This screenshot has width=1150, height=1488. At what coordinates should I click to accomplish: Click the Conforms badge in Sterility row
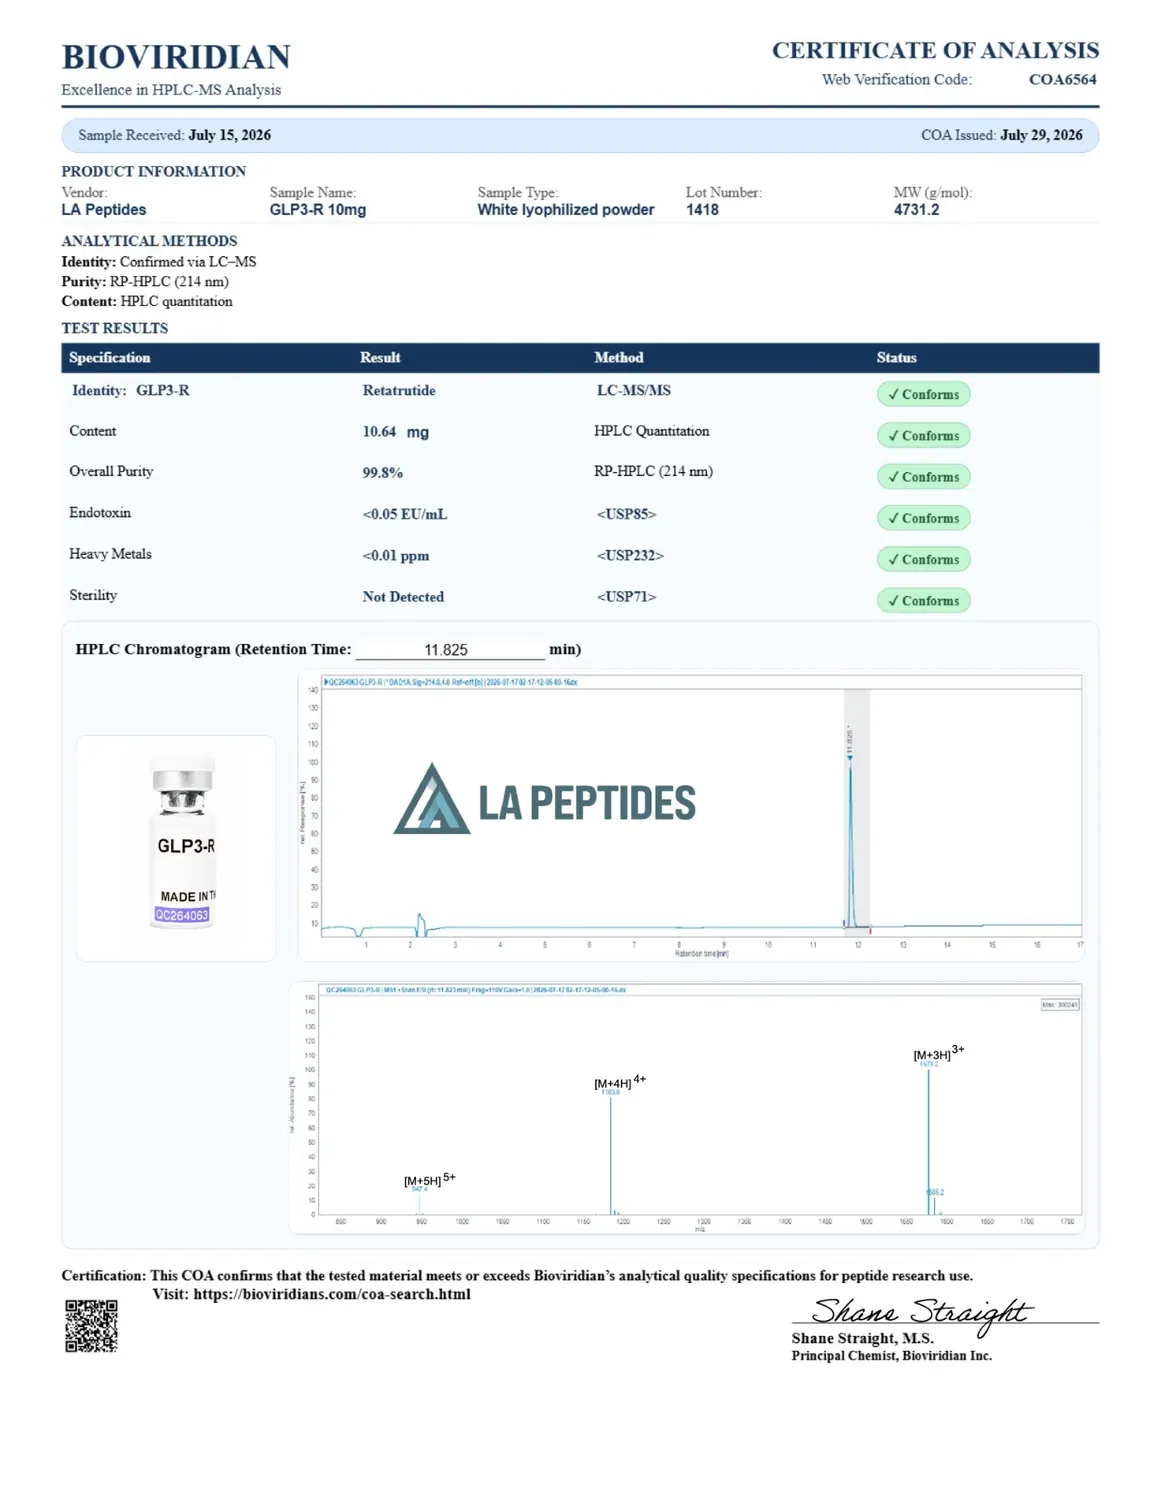pos(923,600)
